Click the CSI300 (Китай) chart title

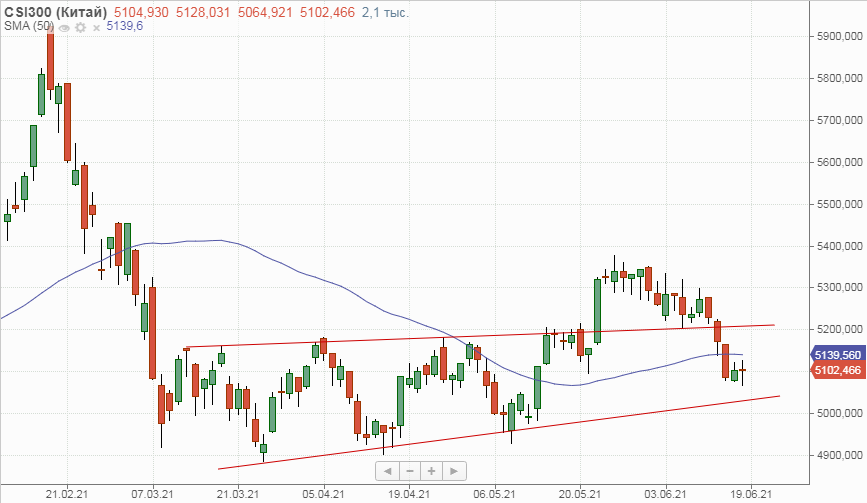pyautogui.click(x=56, y=12)
